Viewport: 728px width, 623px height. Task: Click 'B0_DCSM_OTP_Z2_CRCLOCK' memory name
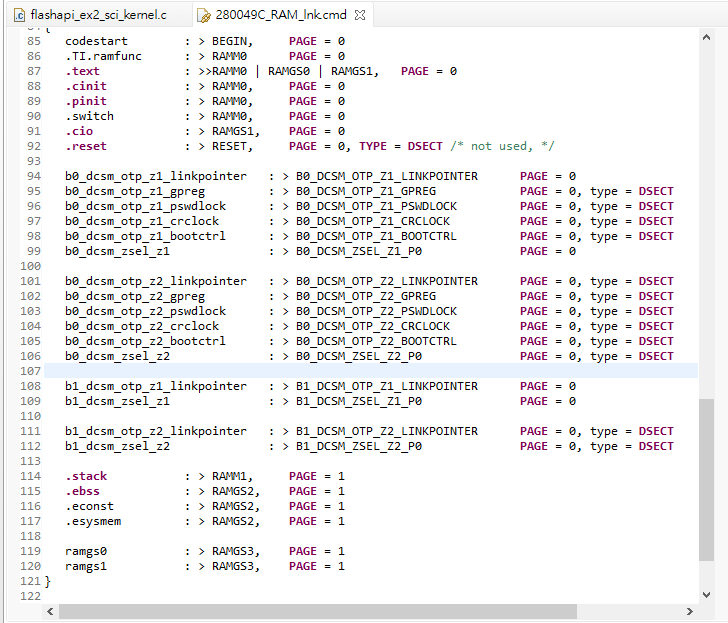[x=373, y=326]
